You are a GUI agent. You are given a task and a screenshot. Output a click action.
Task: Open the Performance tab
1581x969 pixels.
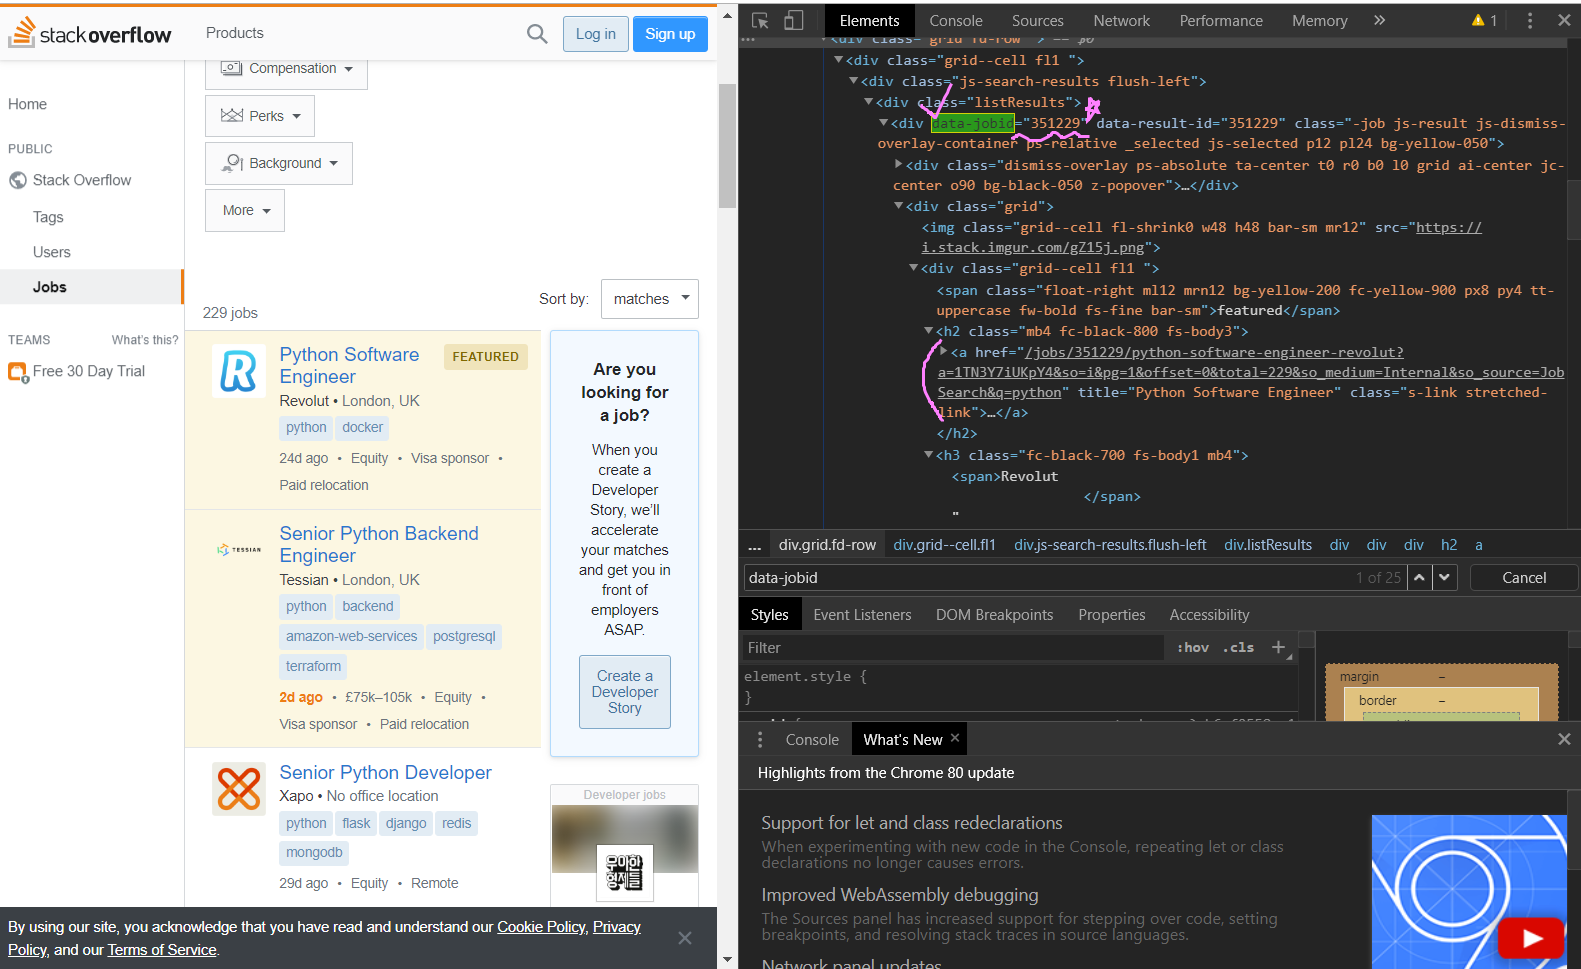pos(1221,20)
